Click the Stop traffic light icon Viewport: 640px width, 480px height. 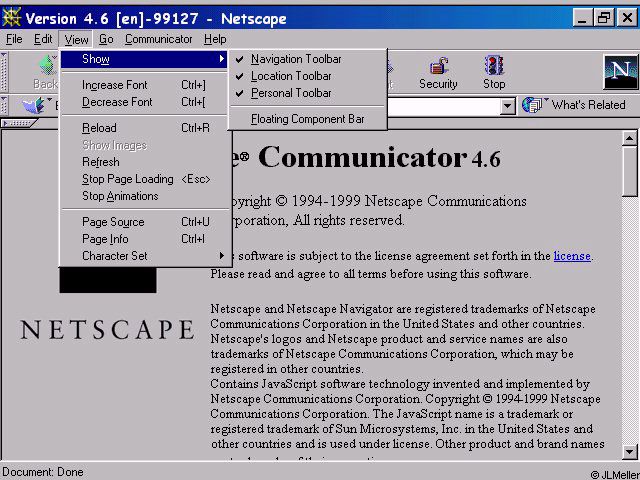494,66
